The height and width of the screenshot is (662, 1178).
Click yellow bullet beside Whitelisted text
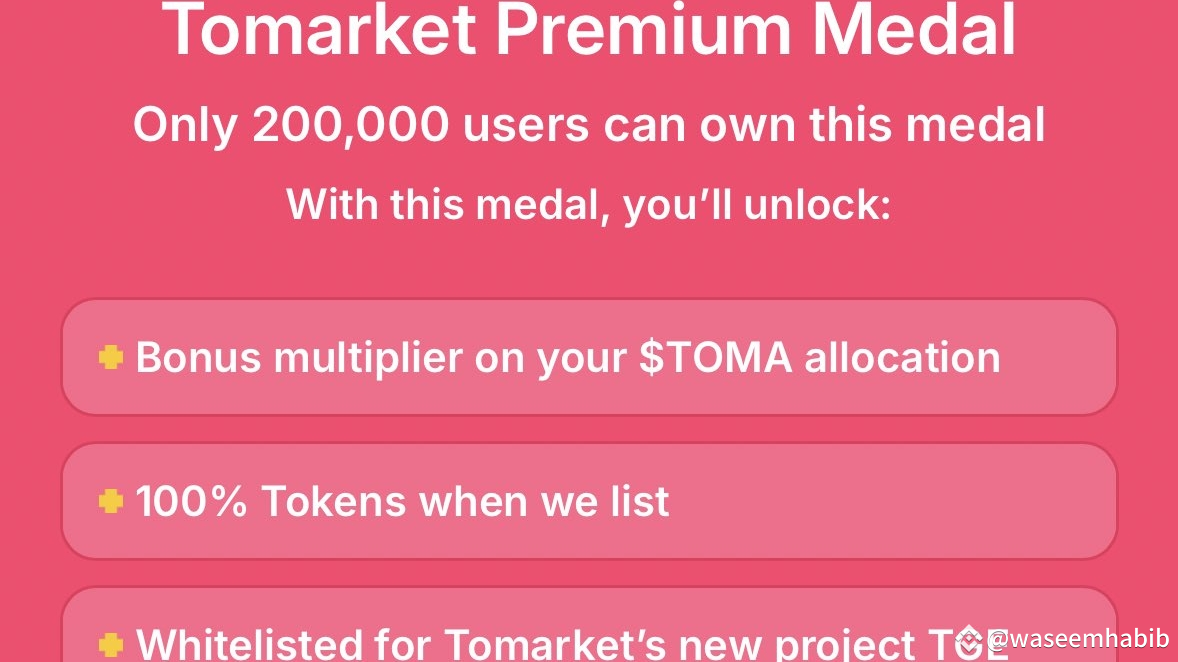pyautogui.click(x=110, y=644)
